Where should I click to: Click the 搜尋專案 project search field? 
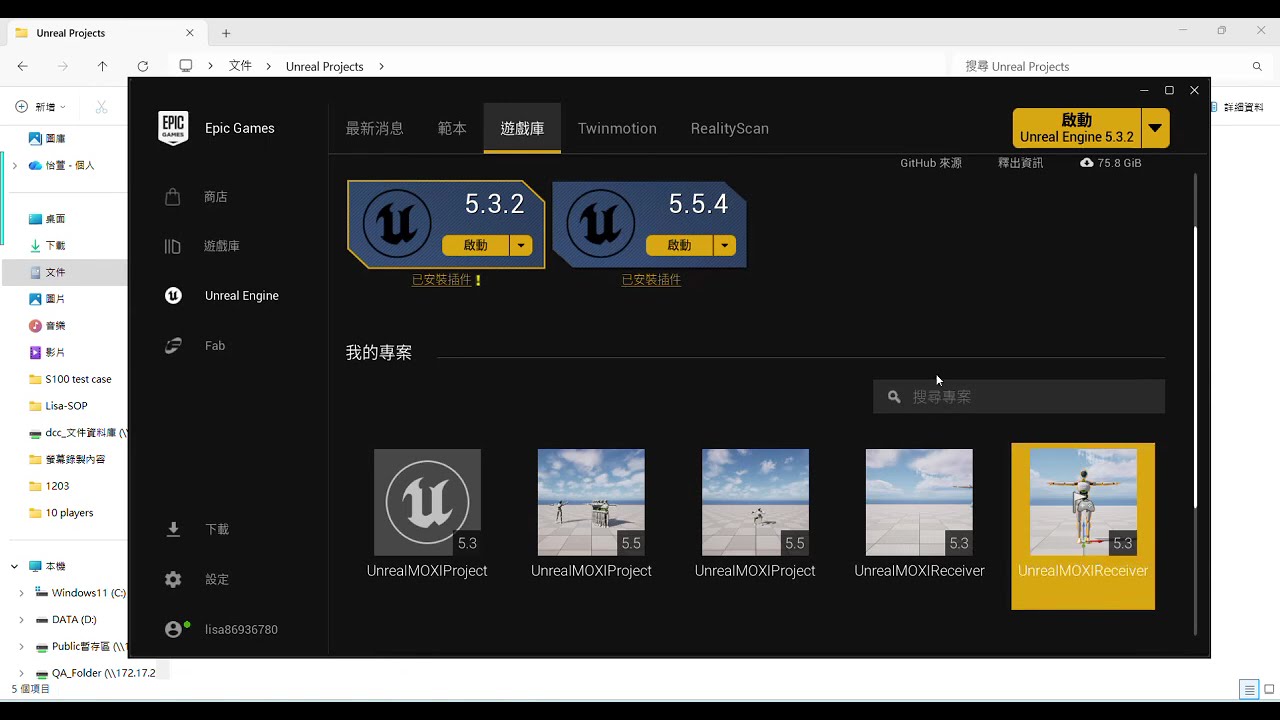pos(1019,397)
